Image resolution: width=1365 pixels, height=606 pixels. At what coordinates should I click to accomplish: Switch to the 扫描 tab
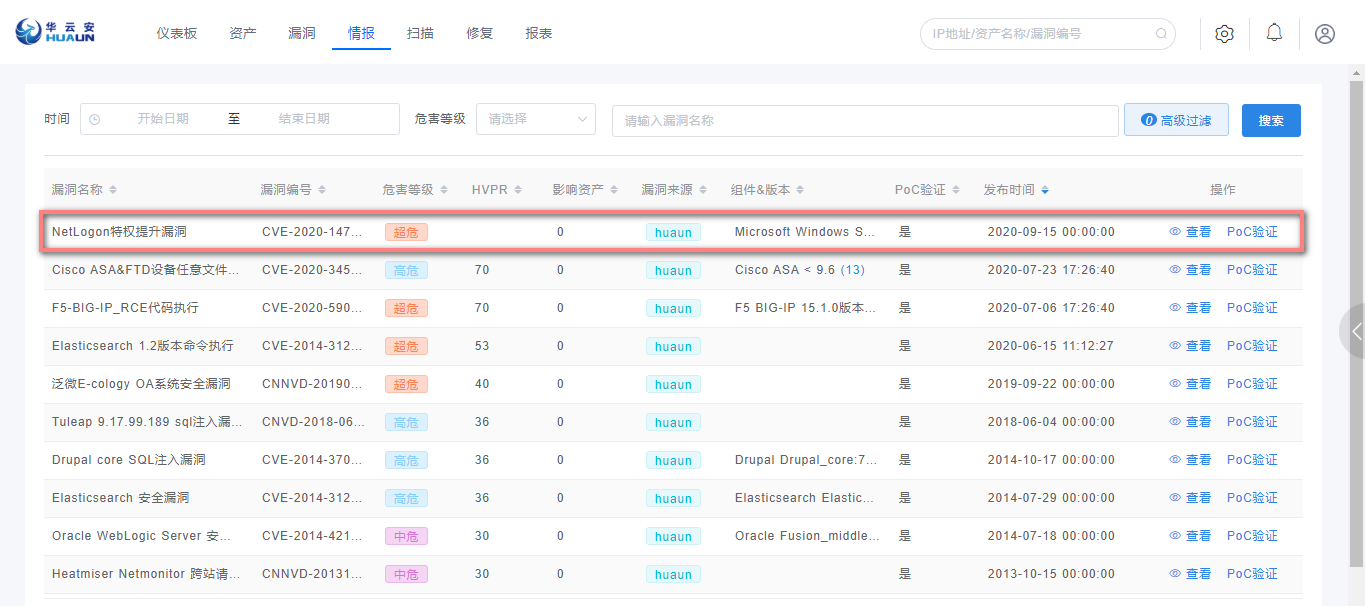coord(420,33)
